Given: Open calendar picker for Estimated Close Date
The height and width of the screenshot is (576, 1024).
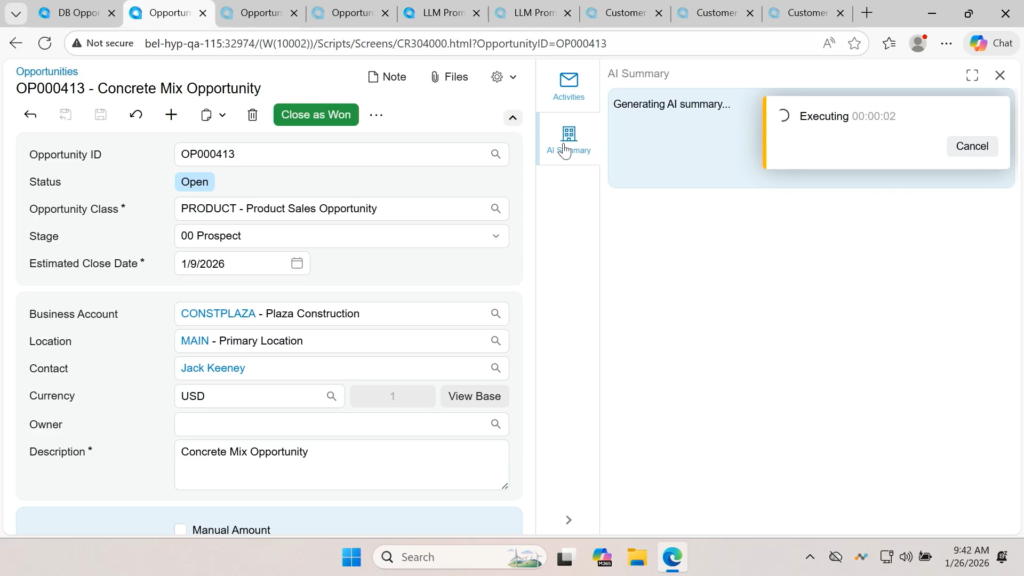Looking at the screenshot, I should (x=297, y=264).
